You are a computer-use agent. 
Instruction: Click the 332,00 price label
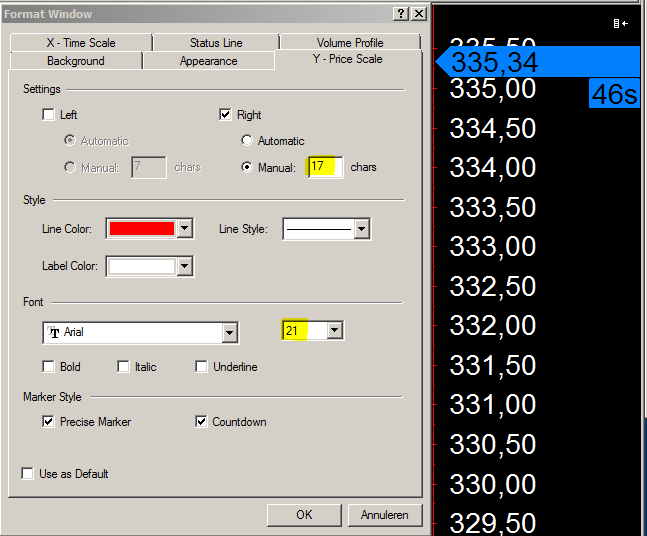[x=493, y=326]
